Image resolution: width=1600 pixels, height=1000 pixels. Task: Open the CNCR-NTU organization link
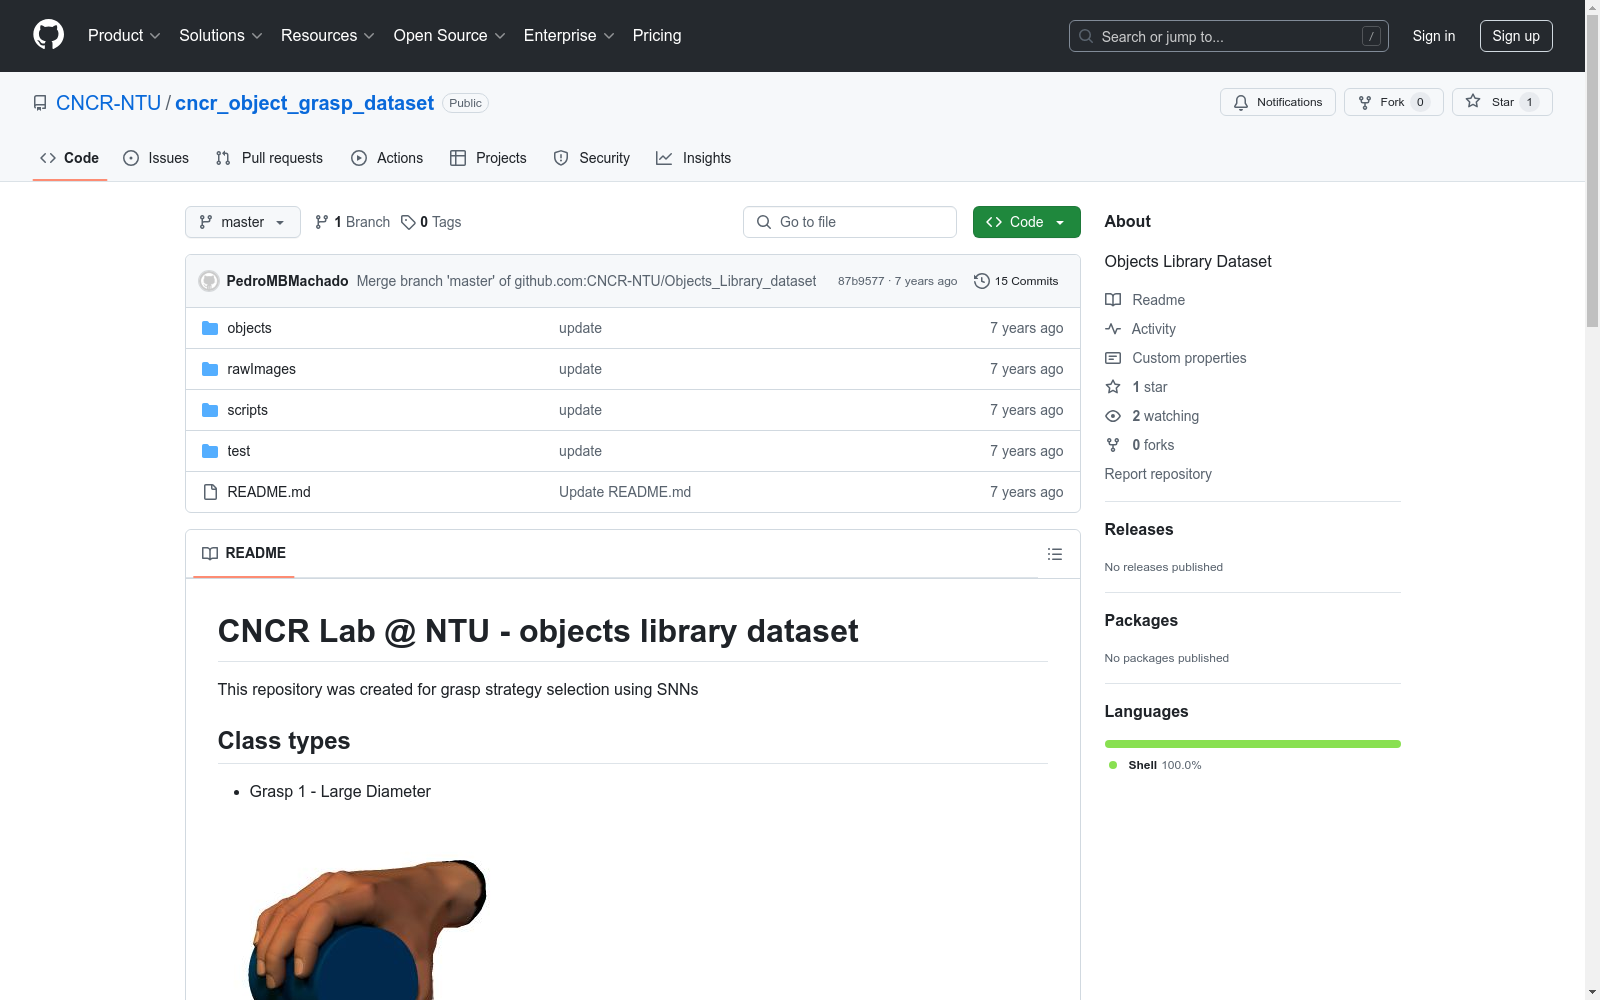pyautogui.click(x=108, y=103)
